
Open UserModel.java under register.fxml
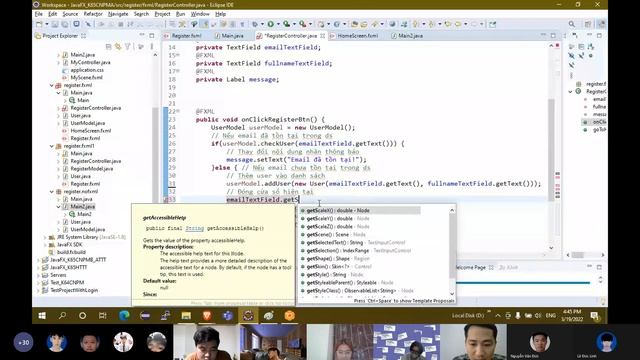(87, 123)
